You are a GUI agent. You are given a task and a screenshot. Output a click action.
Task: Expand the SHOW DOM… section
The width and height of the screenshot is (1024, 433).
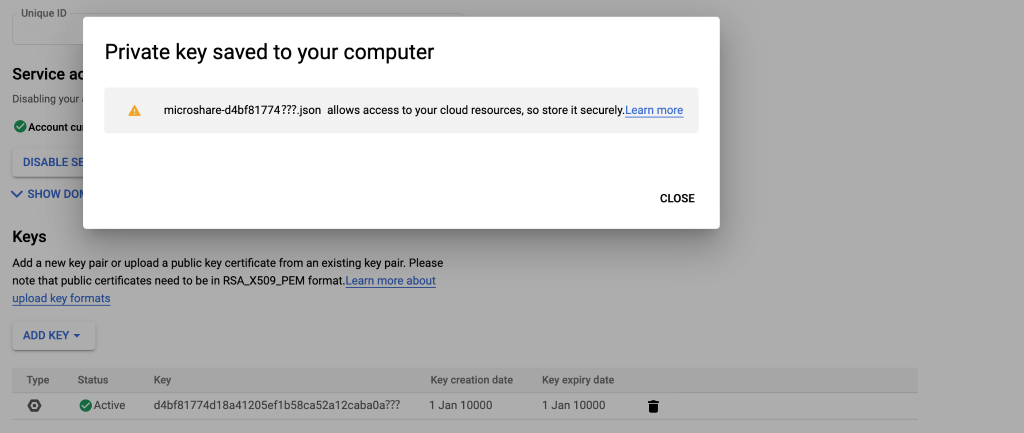click(x=46, y=194)
